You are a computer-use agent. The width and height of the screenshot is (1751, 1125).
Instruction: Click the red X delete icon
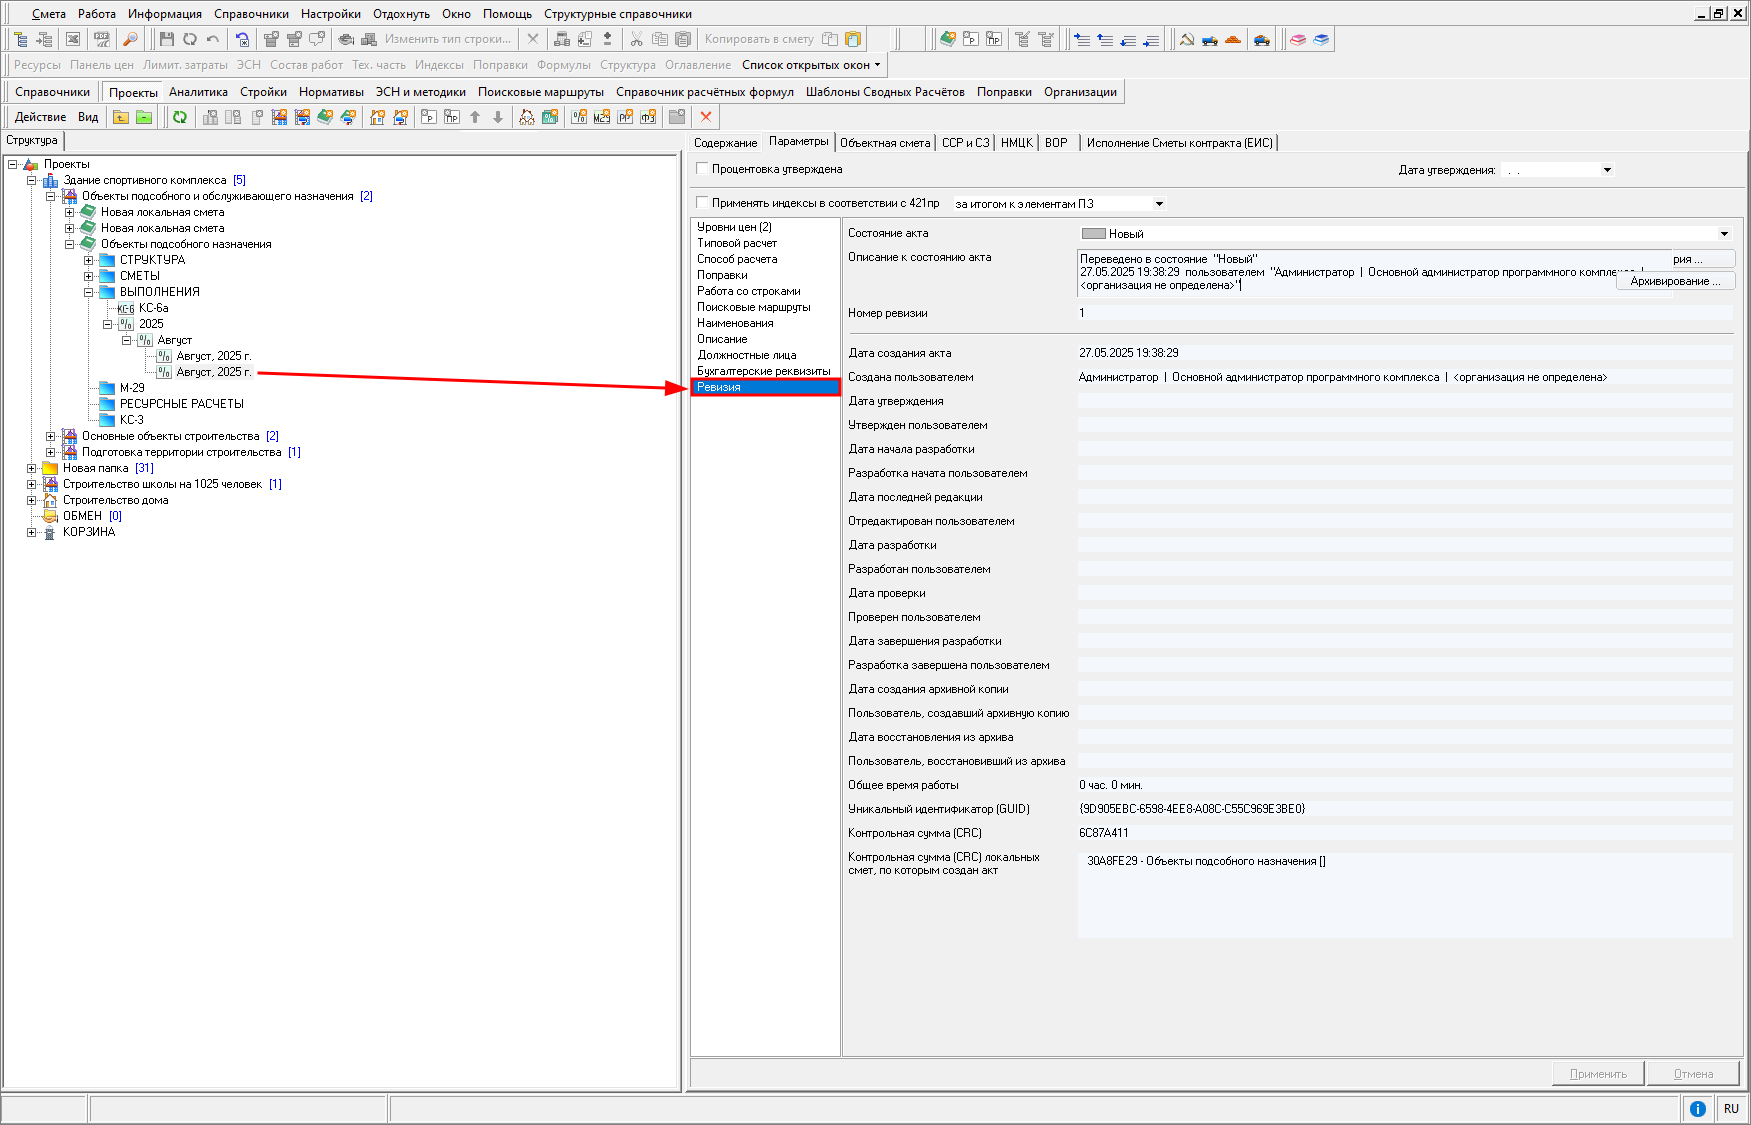[706, 117]
